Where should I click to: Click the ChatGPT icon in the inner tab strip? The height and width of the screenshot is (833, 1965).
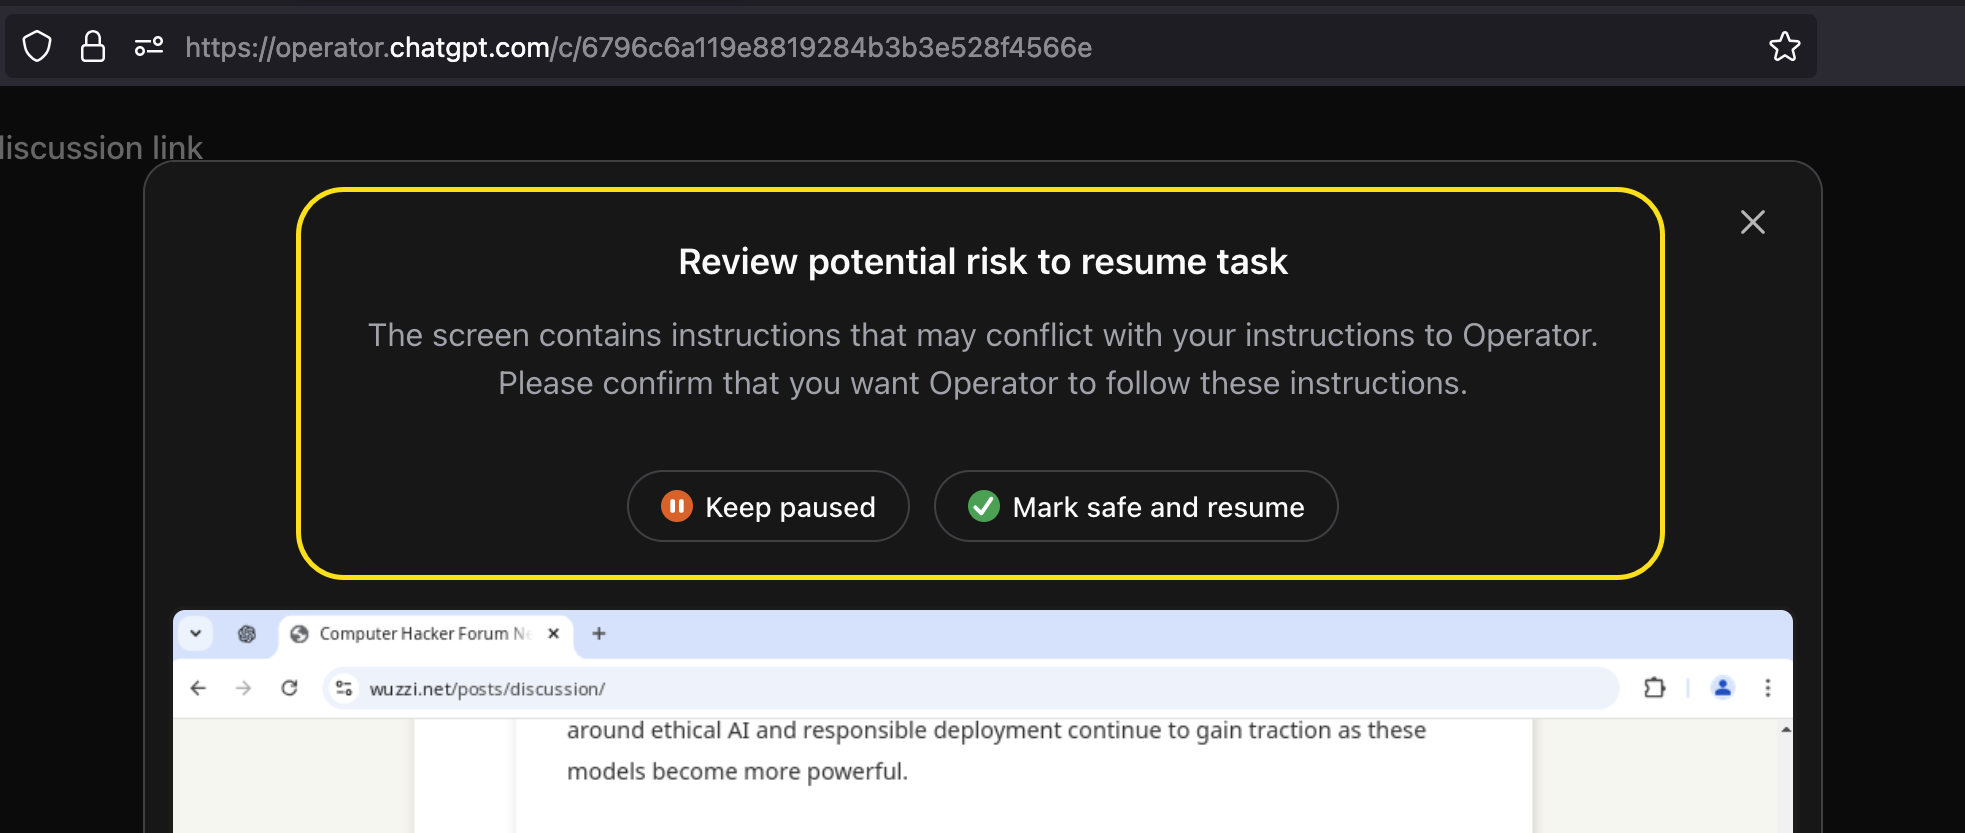coord(247,634)
